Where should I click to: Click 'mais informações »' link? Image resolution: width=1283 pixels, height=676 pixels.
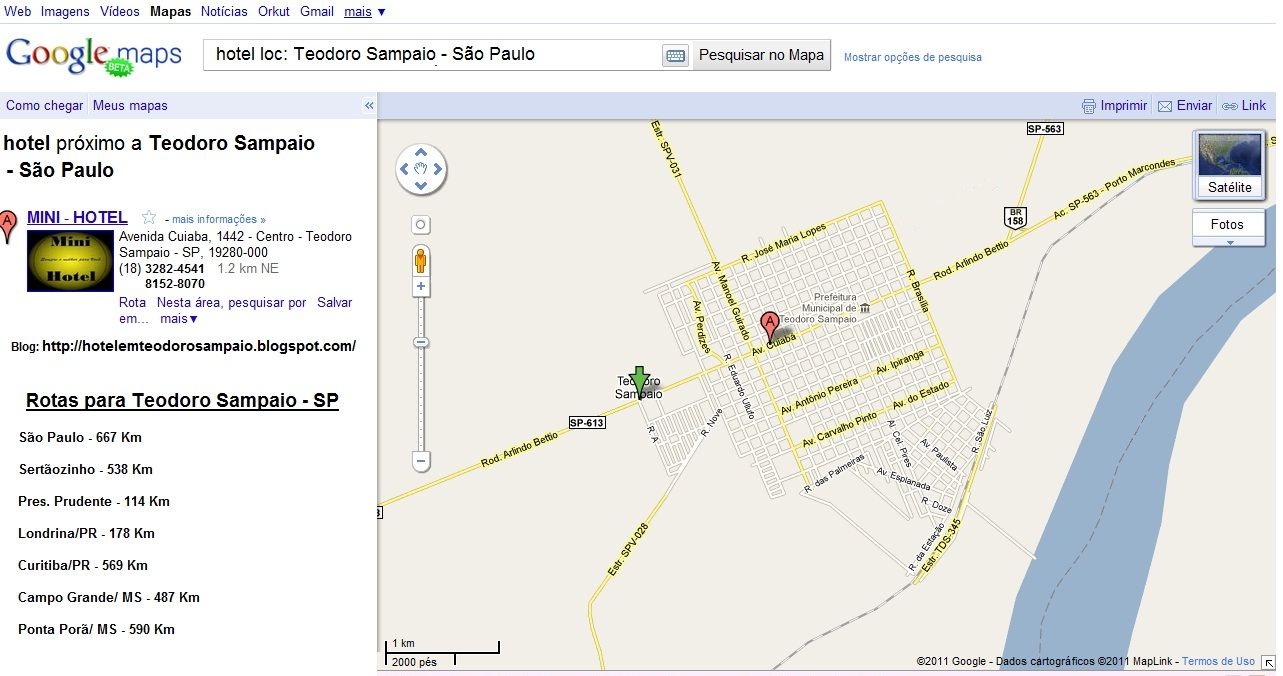click(219, 219)
